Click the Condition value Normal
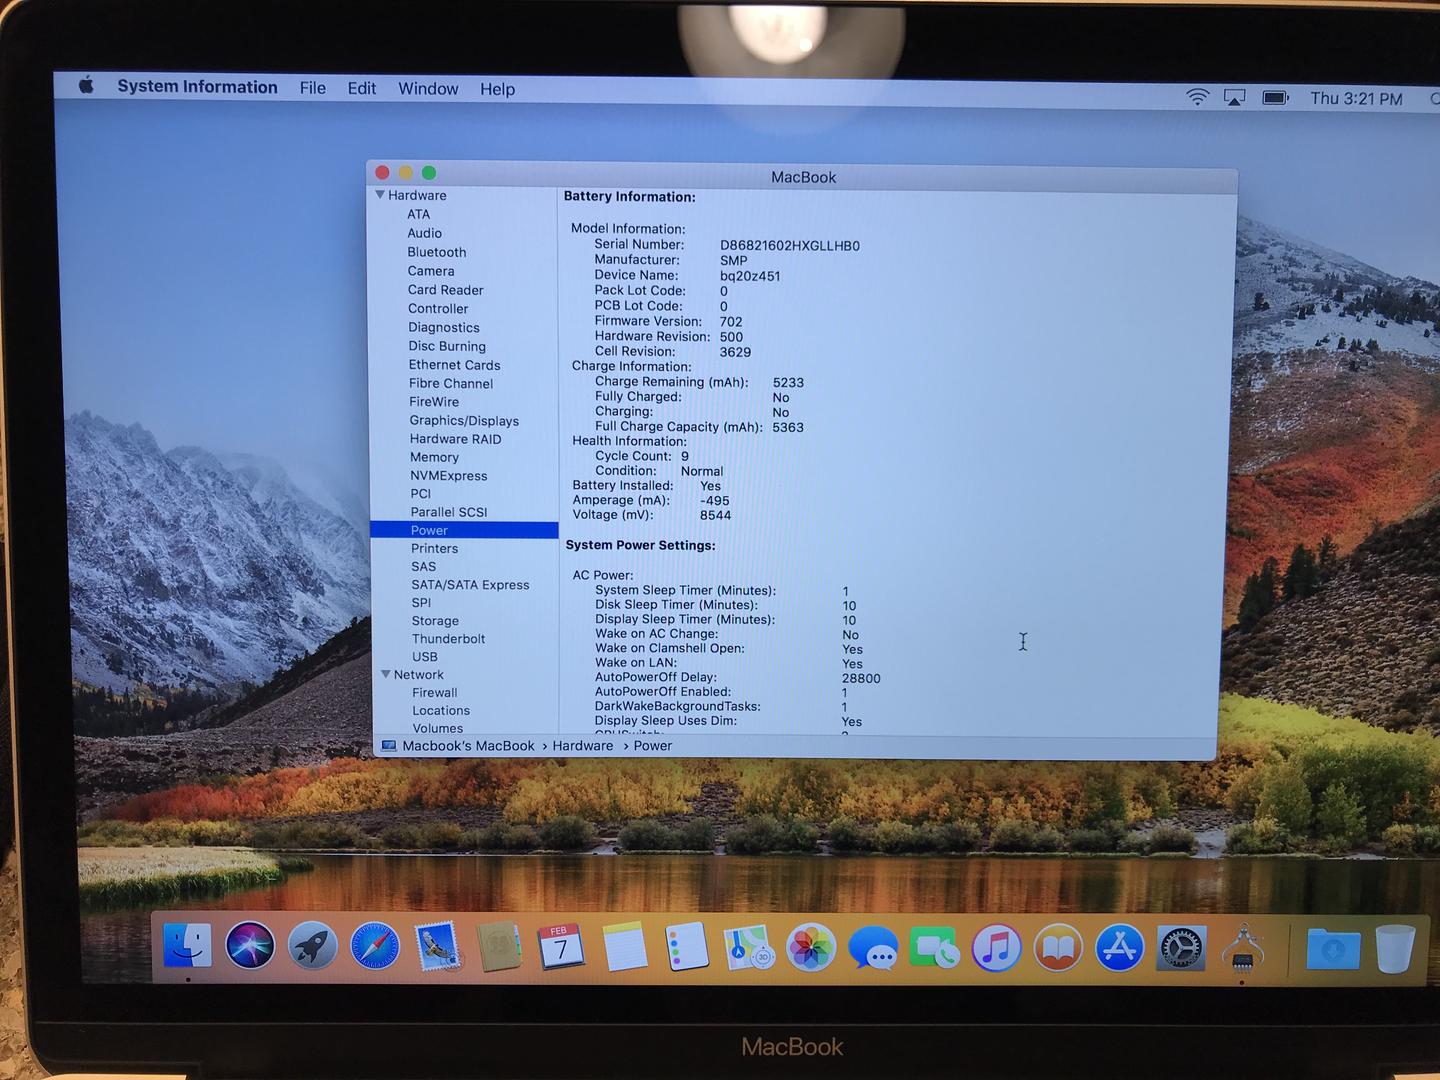The image size is (1440, 1080). point(702,471)
